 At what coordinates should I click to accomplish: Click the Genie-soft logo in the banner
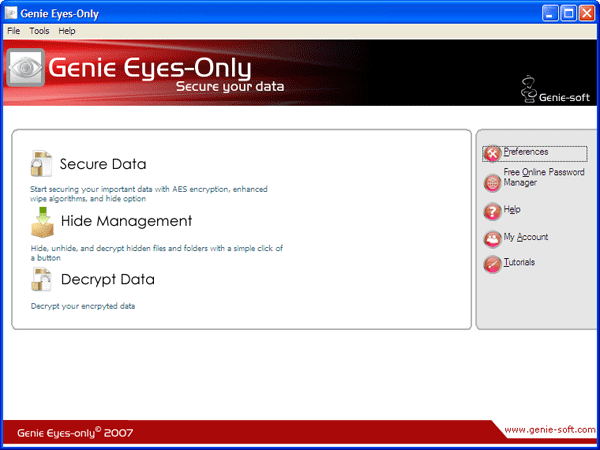pyautogui.click(x=555, y=90)
